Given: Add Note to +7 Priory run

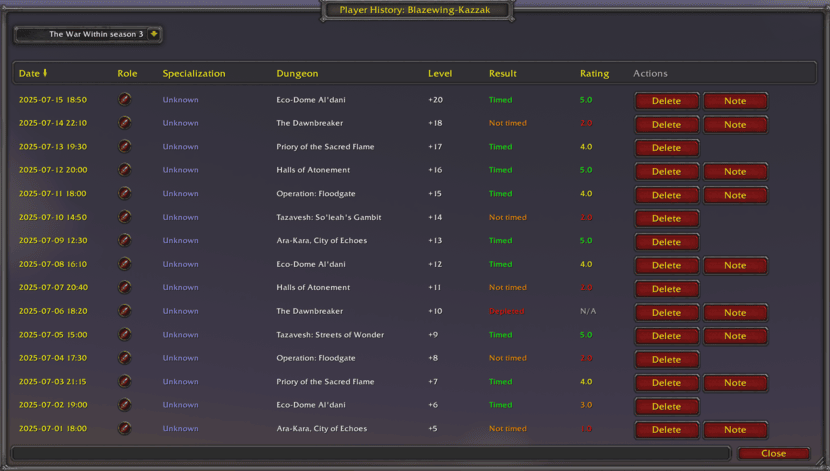Looking at the screenshot, I should coord(735,383).
